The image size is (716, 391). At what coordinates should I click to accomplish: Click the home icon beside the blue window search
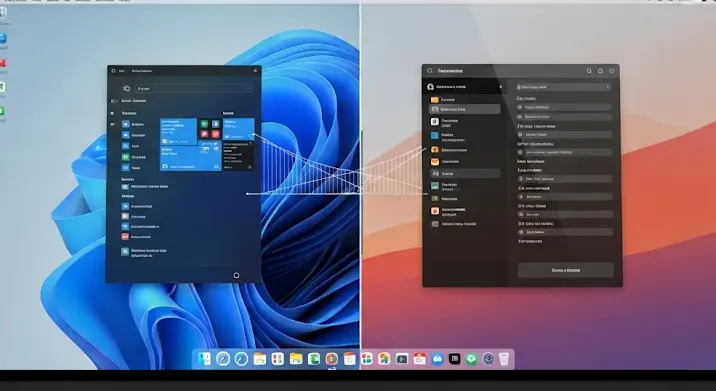pos(127,88)
